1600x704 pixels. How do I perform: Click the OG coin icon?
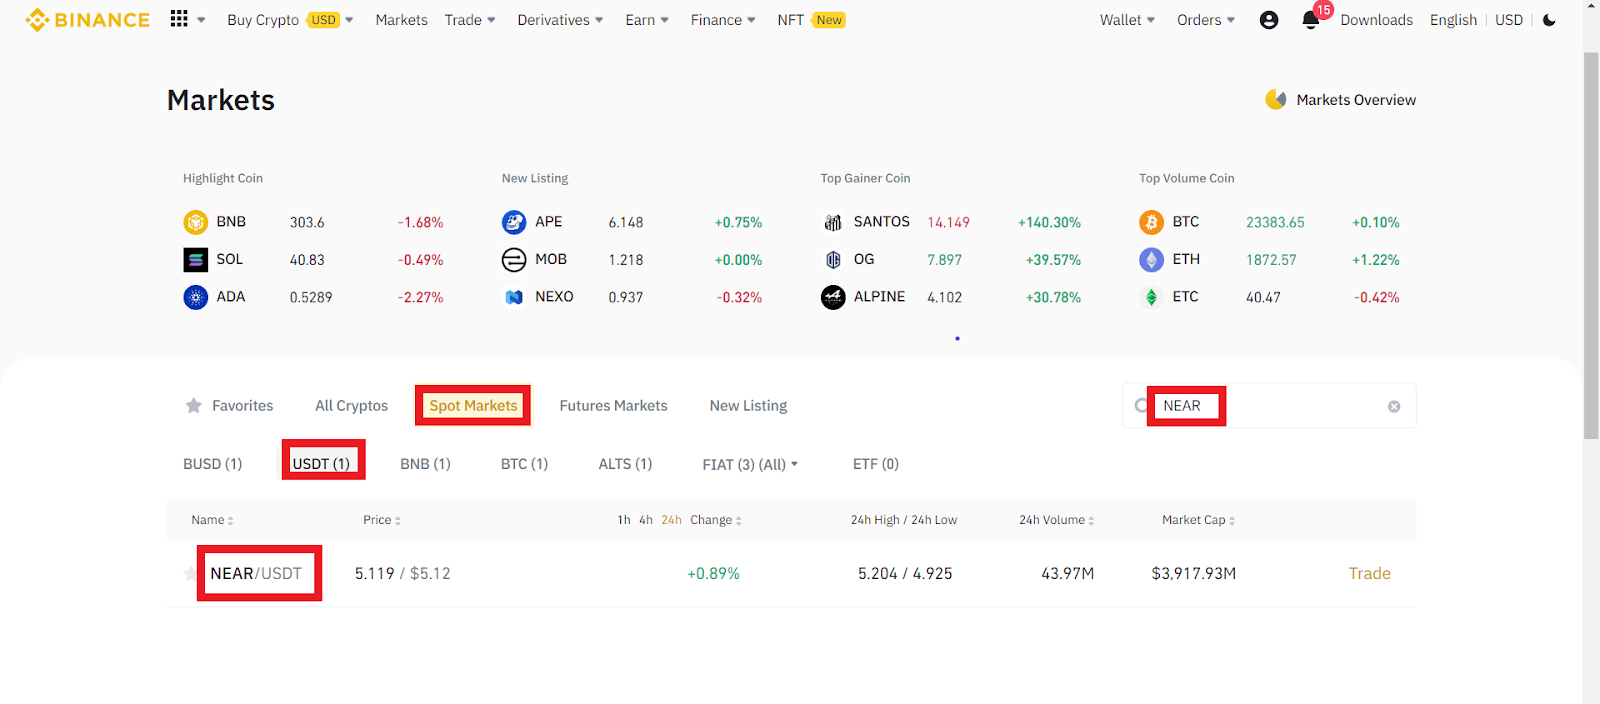[833, 260]
